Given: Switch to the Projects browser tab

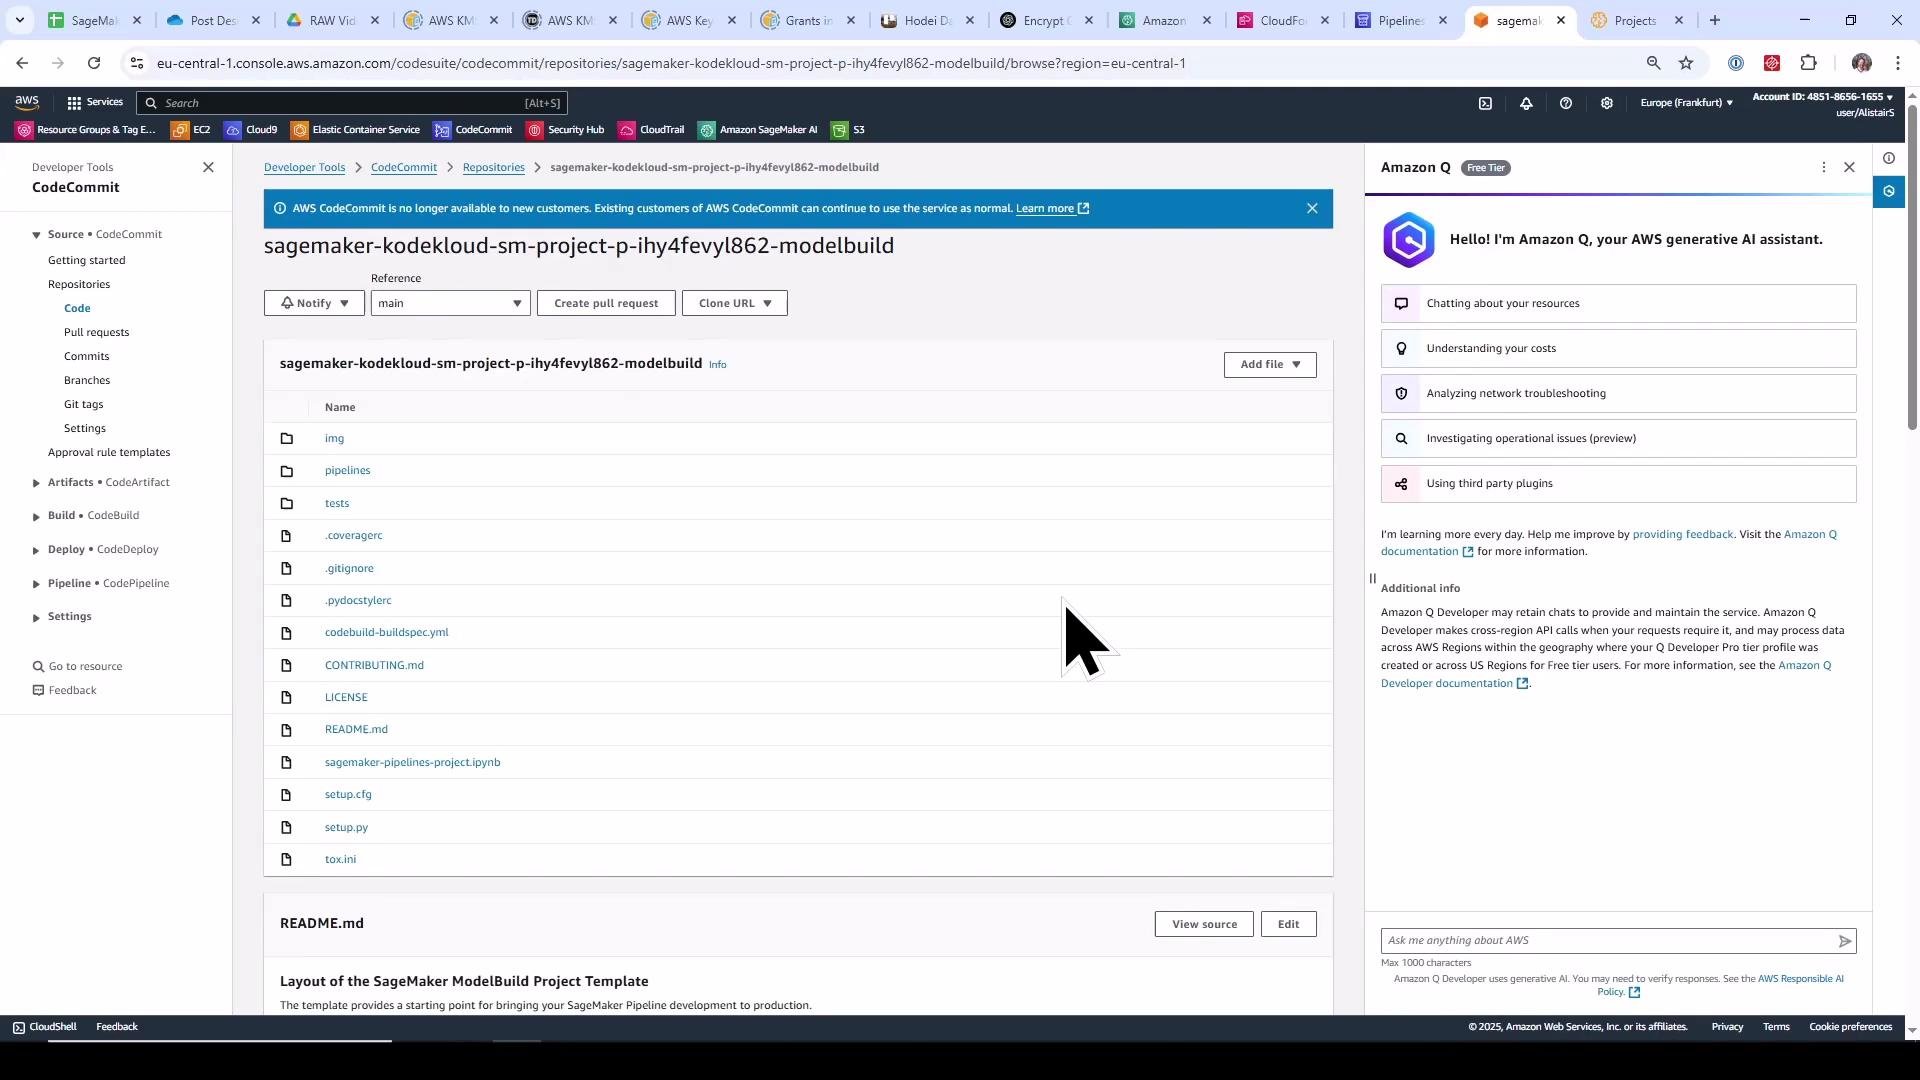Looking at the screenshot, I should (1635, 20).
